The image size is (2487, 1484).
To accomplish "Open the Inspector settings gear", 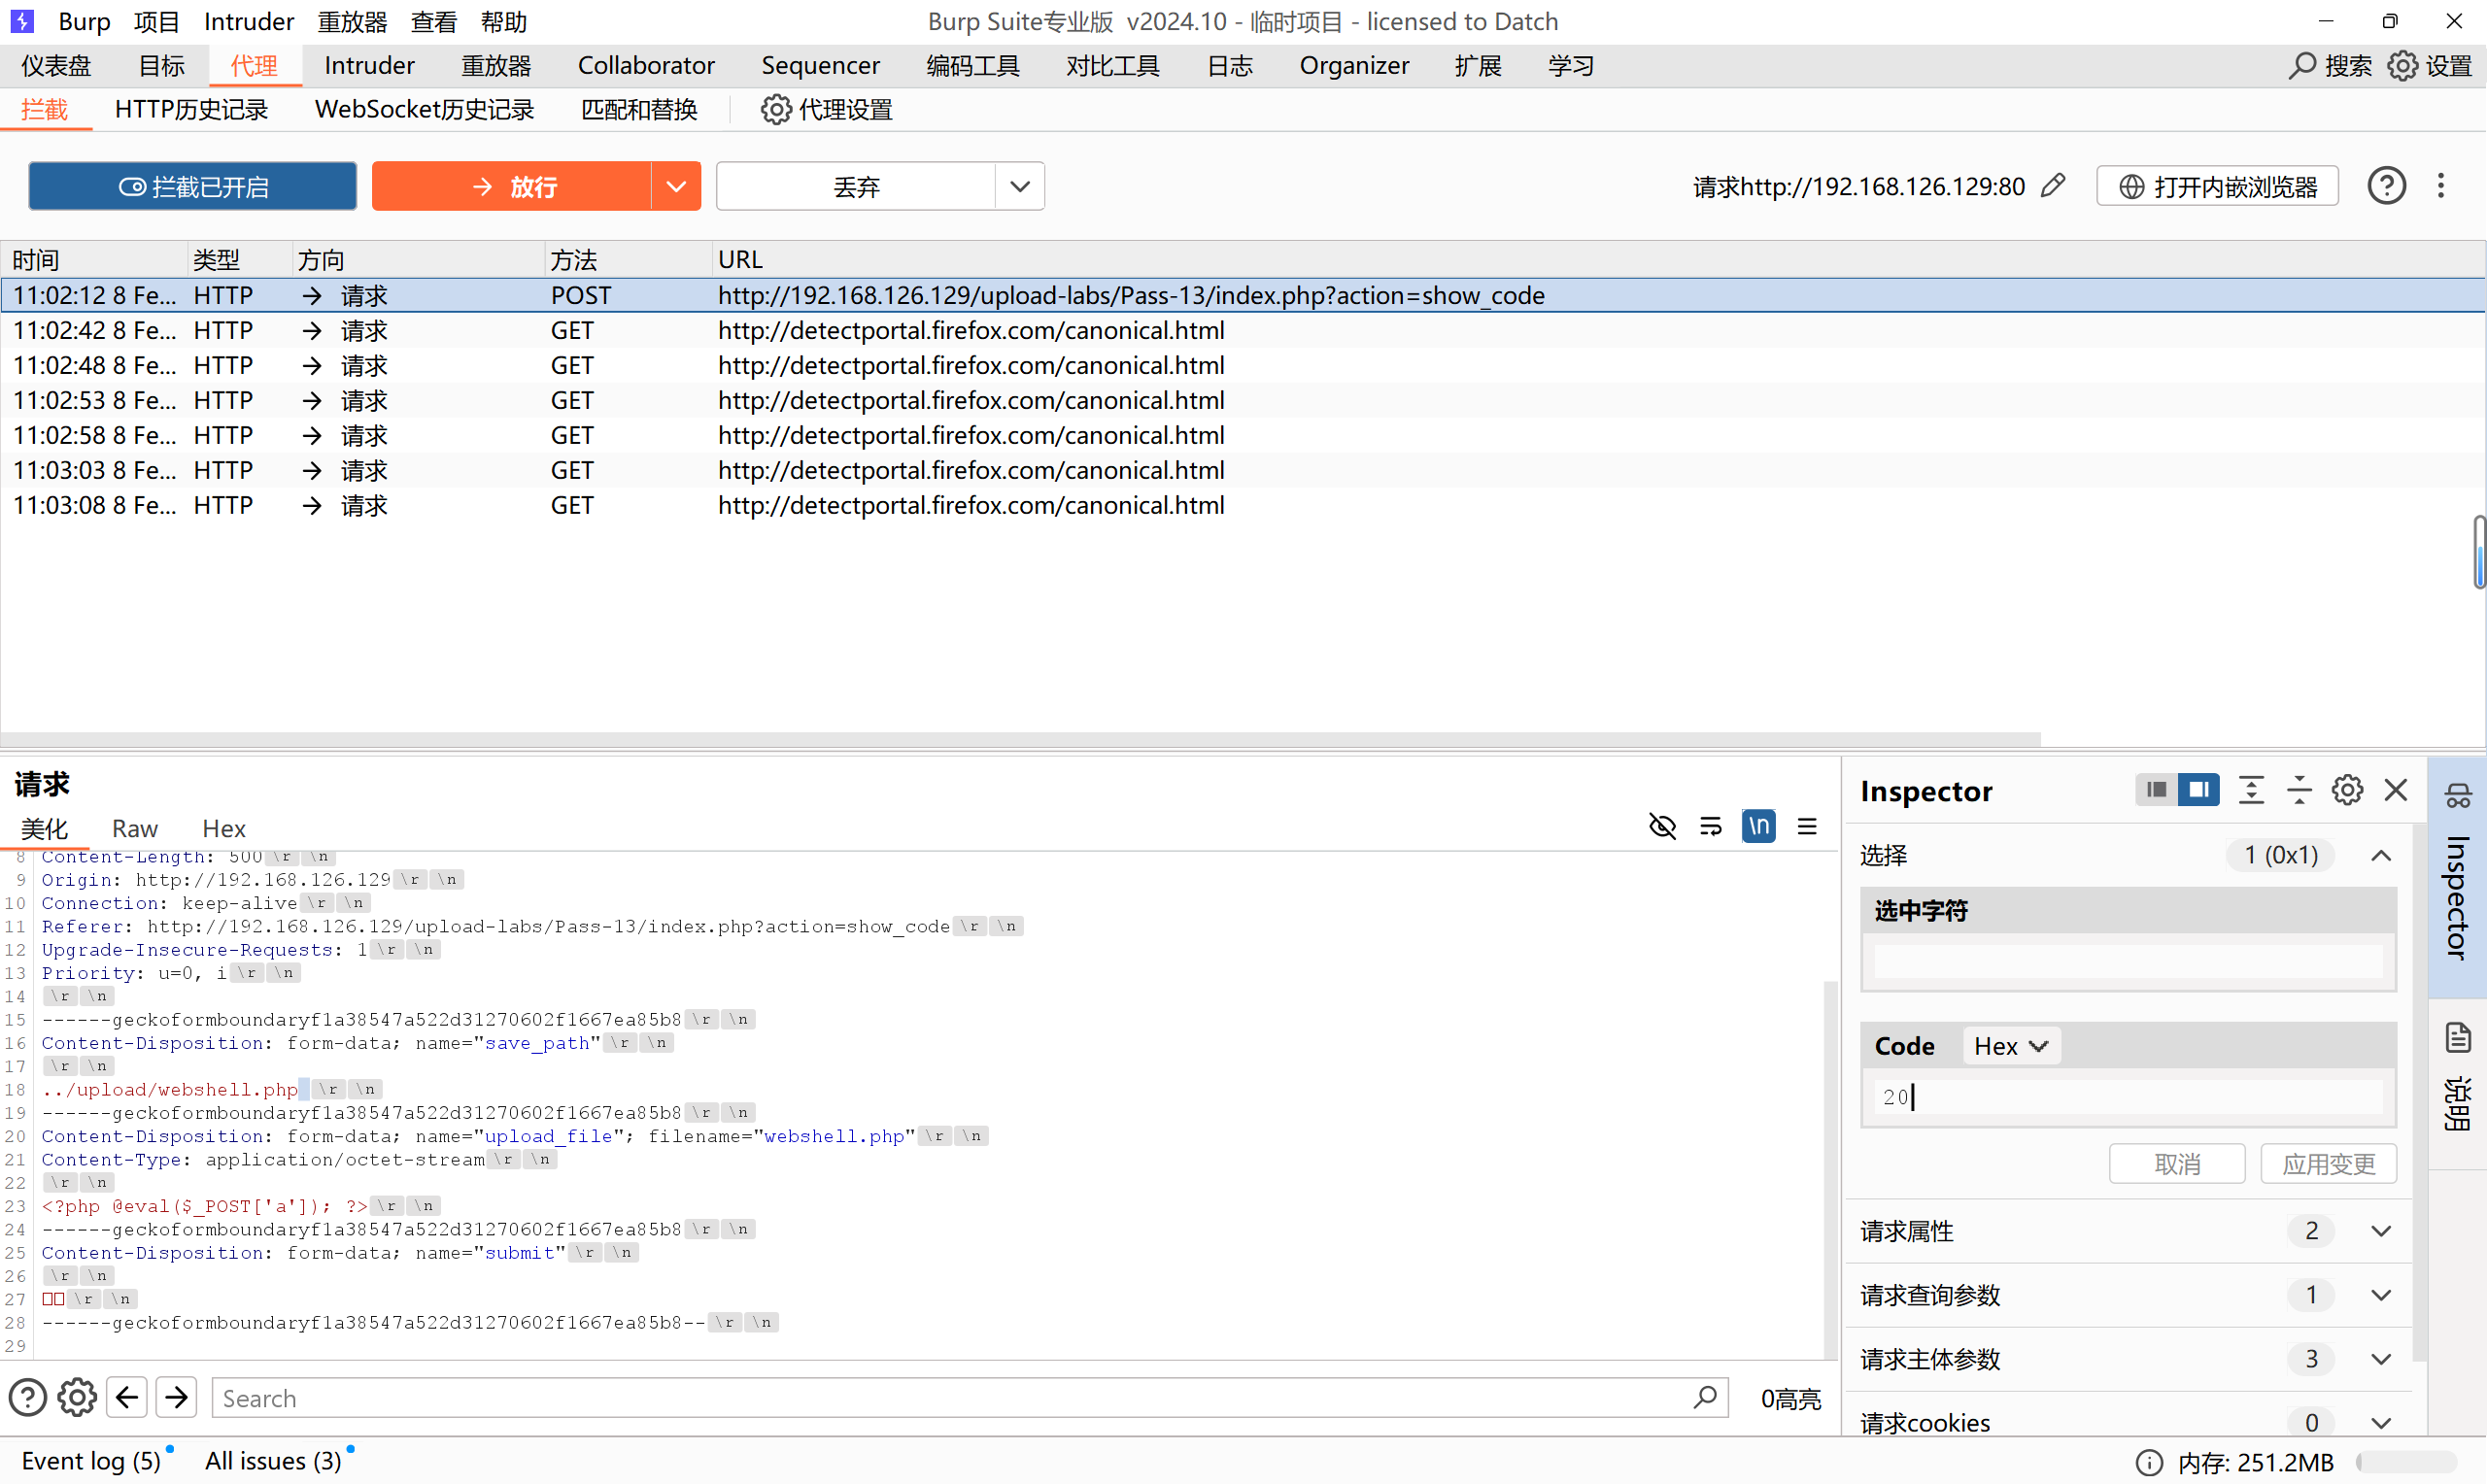I will click(2347, 790).
